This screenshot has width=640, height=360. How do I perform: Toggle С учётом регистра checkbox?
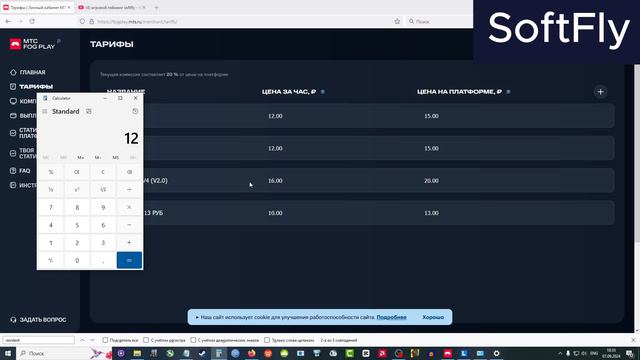click(x=146, y=340)
